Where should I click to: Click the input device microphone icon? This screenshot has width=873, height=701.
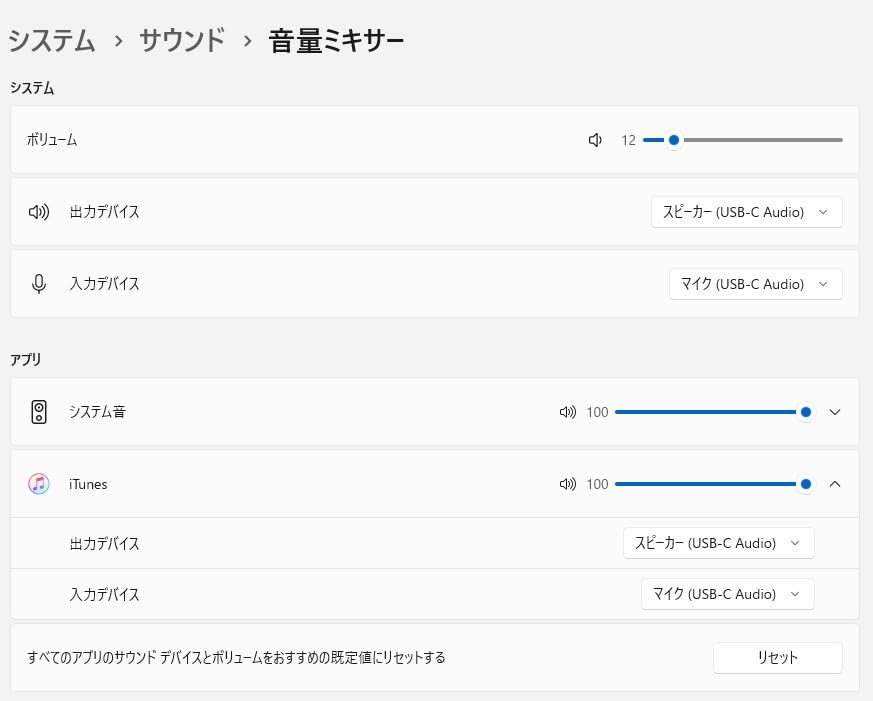tap(39, 284)
